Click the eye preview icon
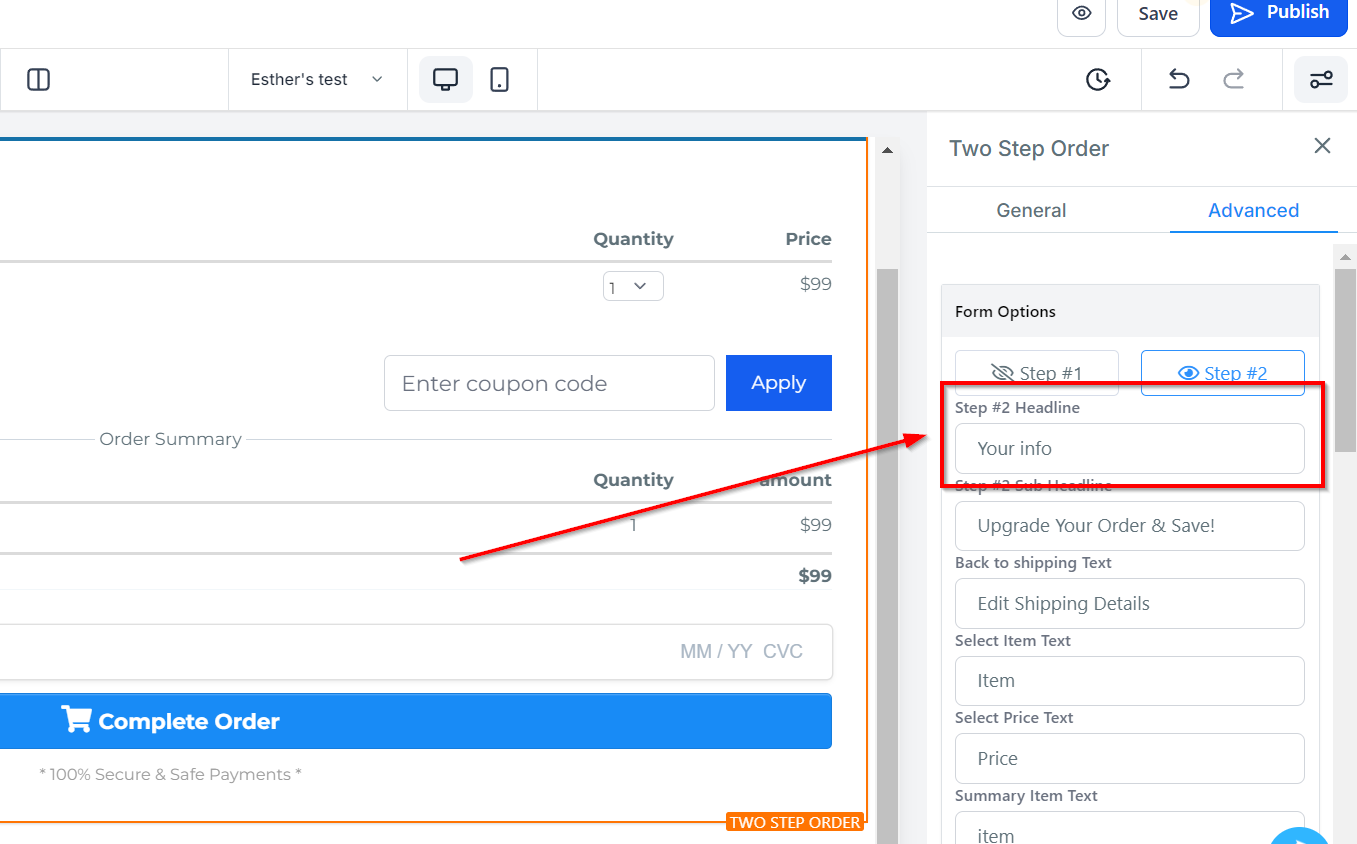The height and width of the screenshot is (844, 1357). click(1081, 14)
